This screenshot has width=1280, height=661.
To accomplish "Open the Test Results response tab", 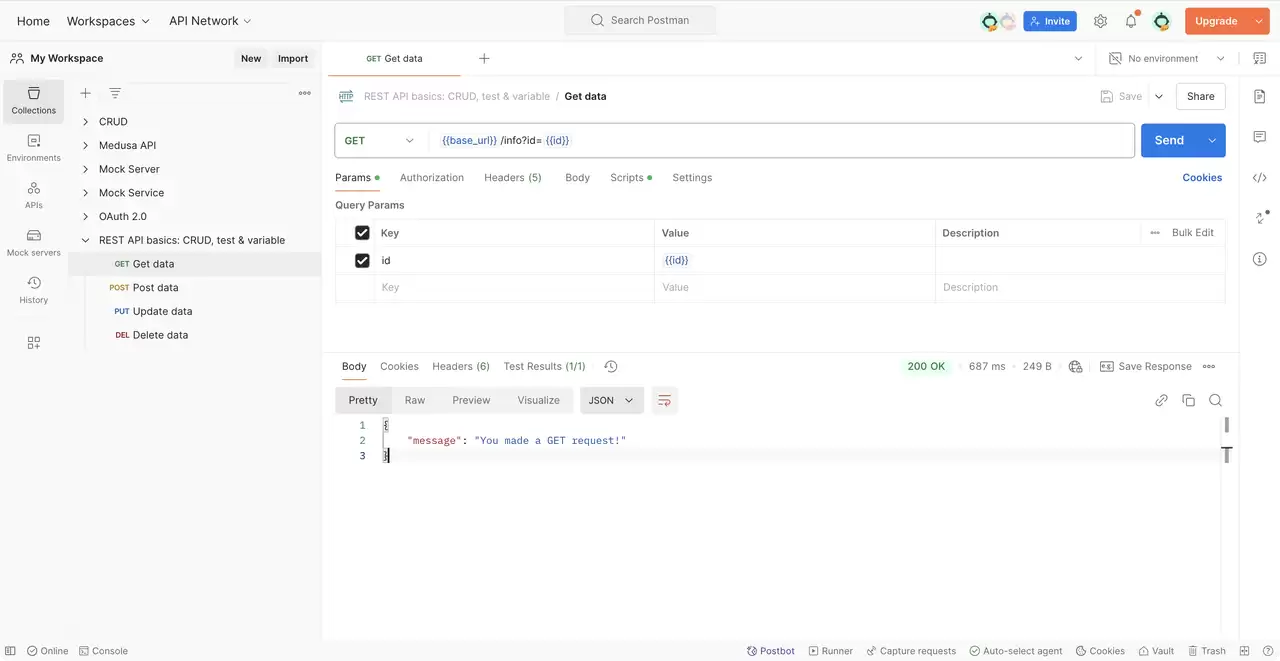I will 544,366.
